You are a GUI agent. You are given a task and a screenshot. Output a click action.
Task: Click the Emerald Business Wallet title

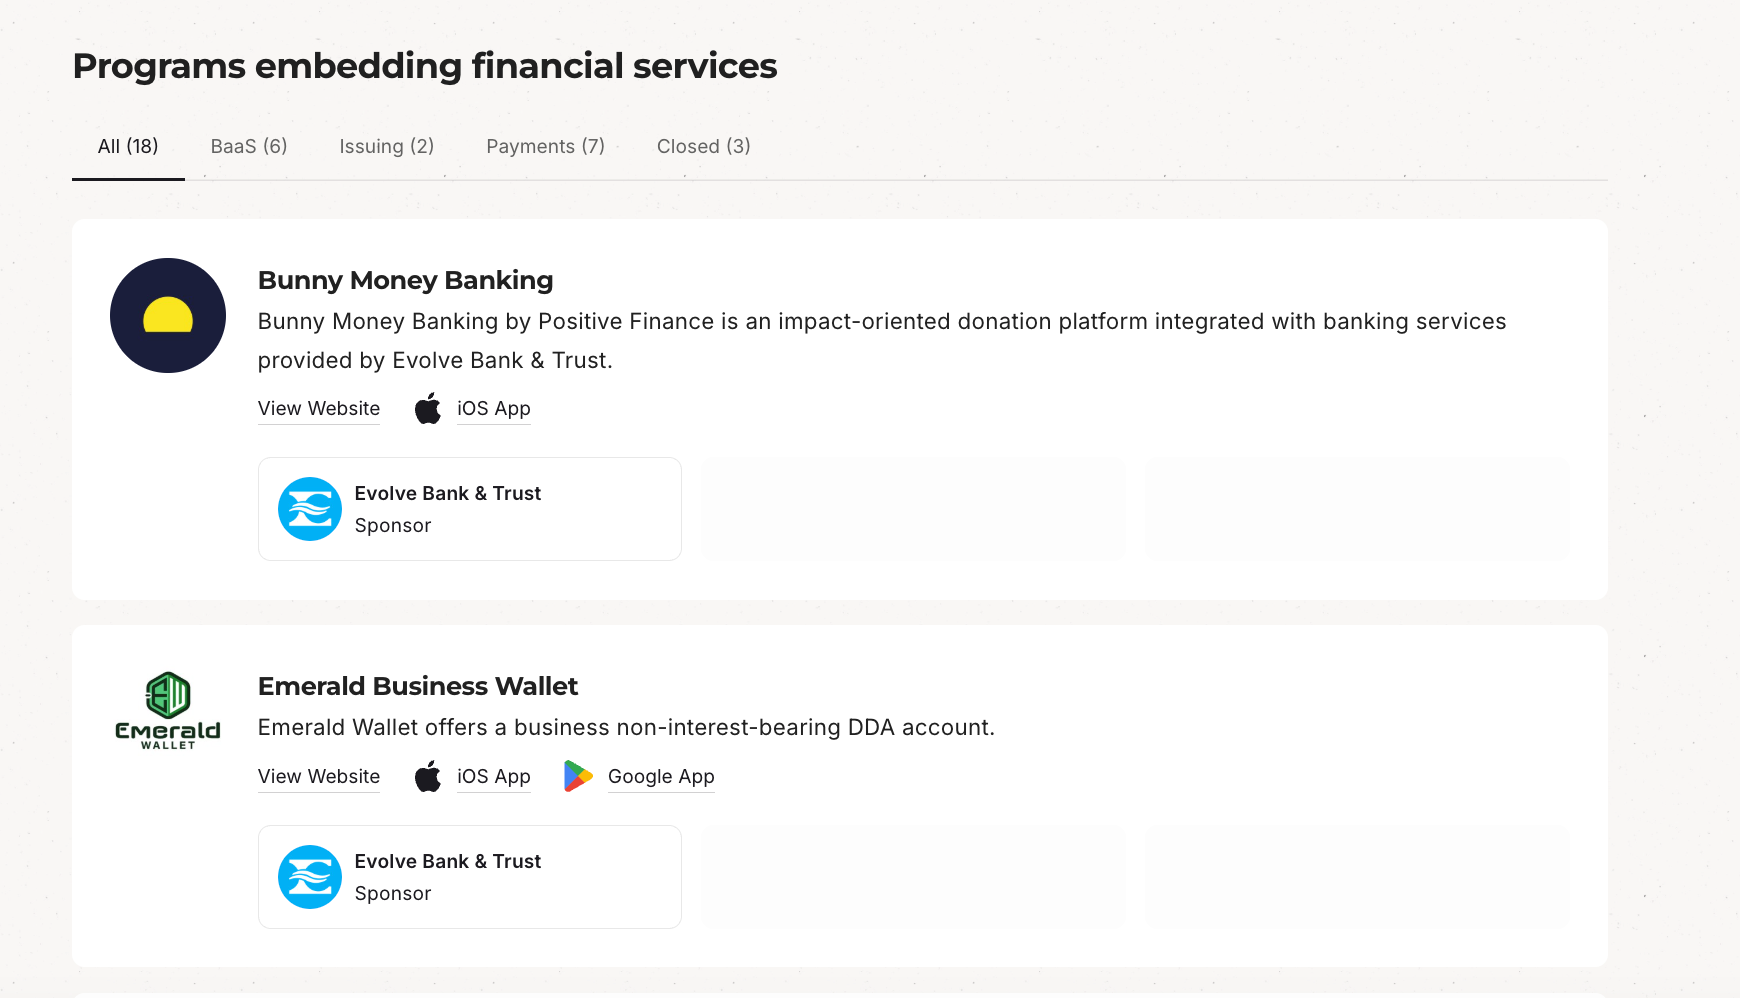pyautogui.click(x=417, y=686)
